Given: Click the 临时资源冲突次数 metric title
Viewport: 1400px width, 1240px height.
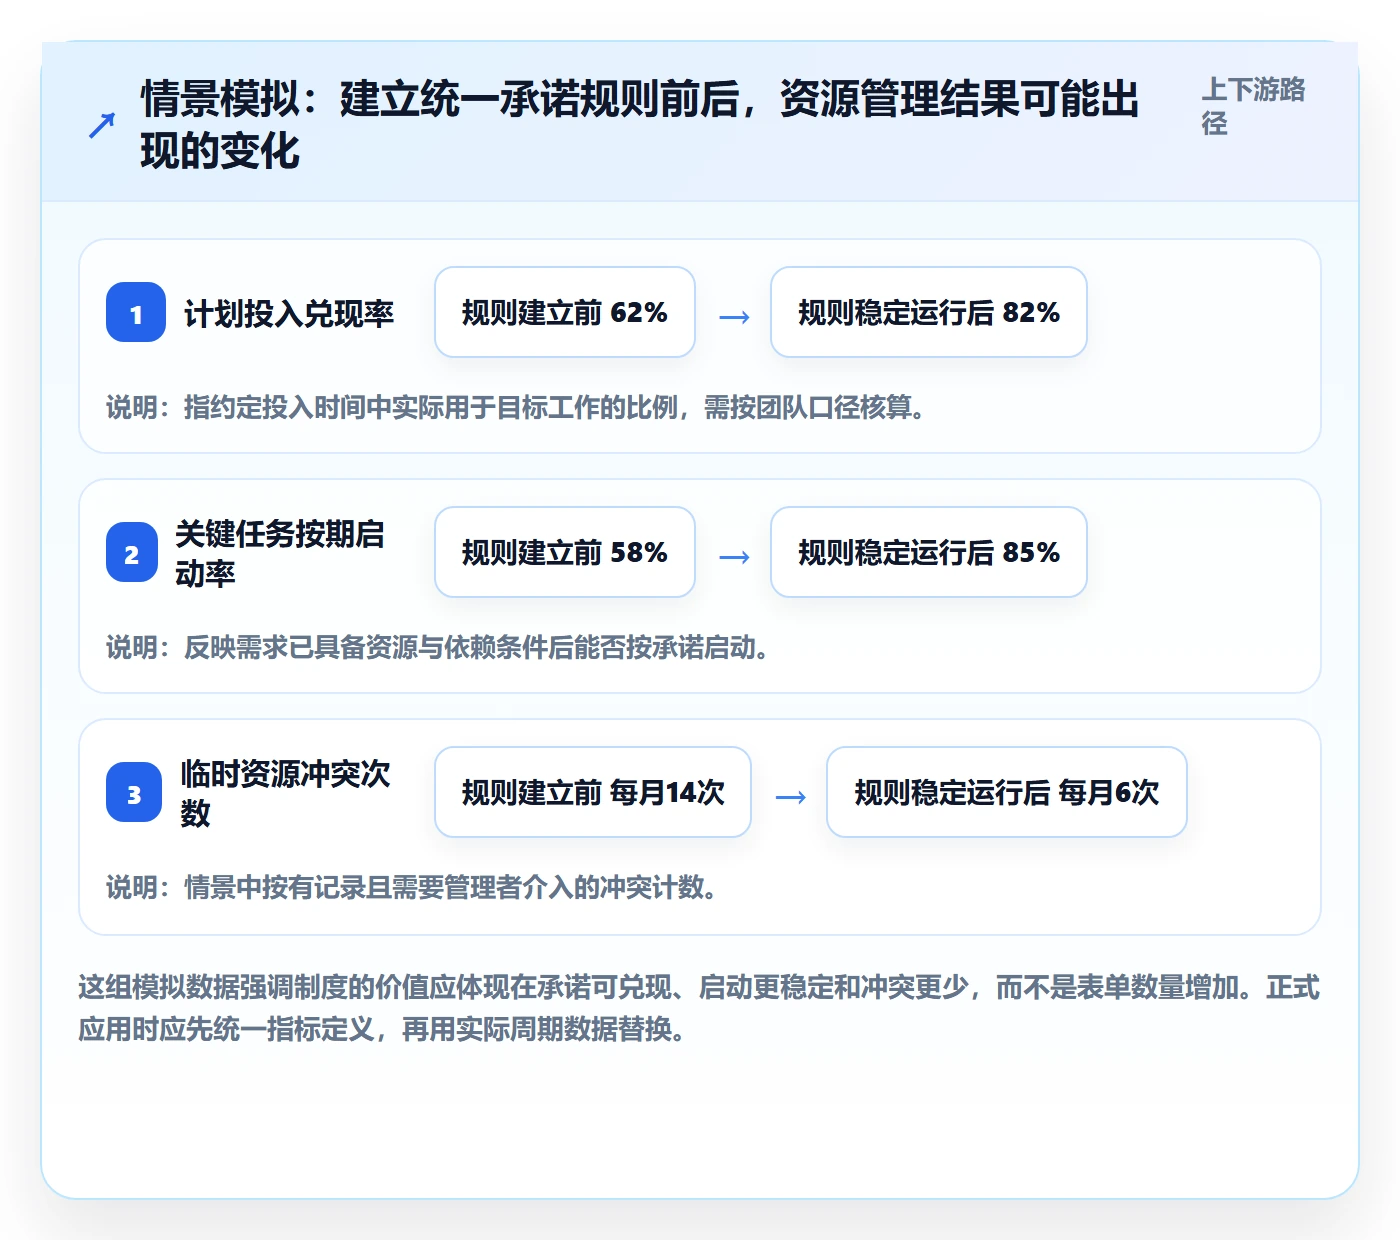Looking at the screenshot, I should pos(286,793).
